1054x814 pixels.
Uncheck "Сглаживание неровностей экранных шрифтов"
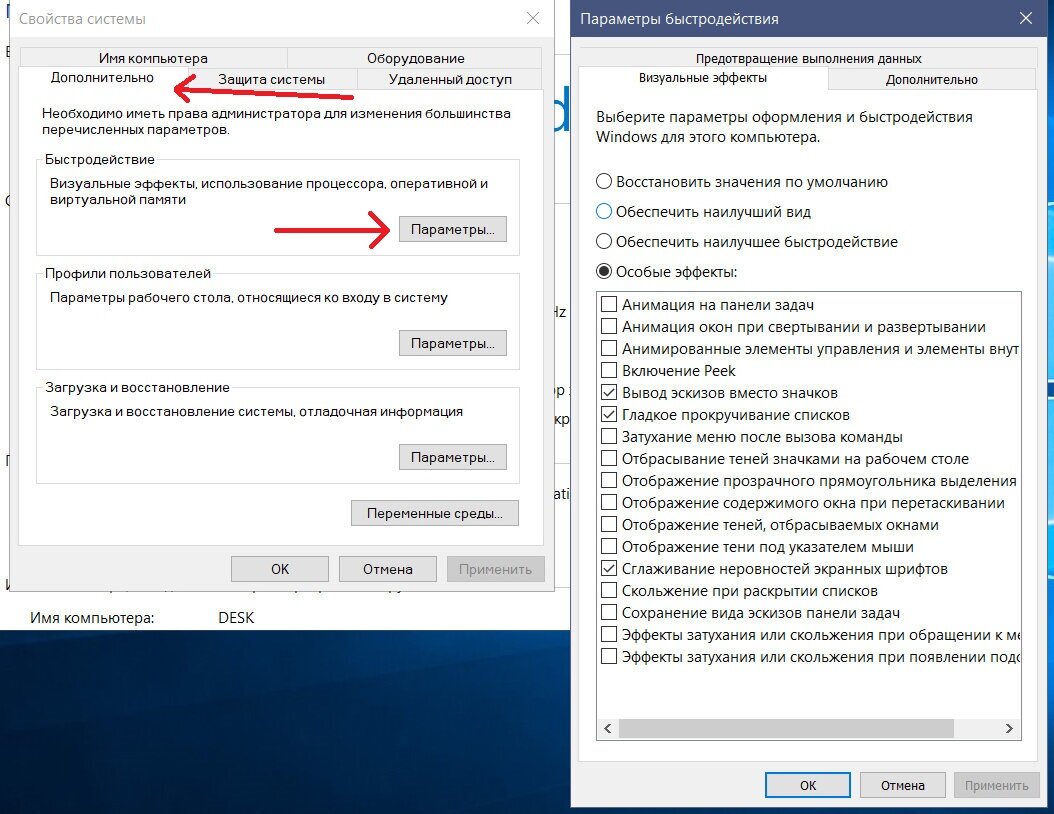click(609, 568)
